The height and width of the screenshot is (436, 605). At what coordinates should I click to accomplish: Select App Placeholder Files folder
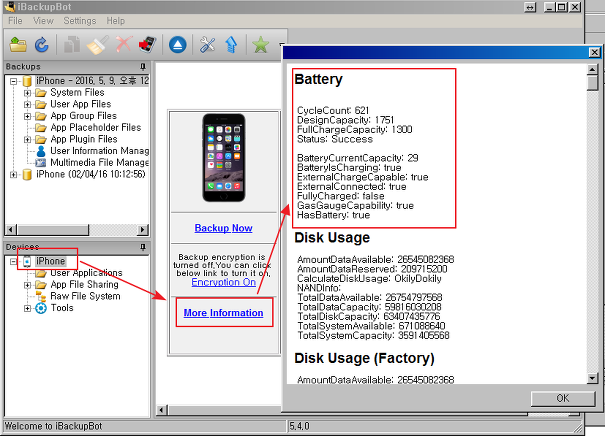pos(96,127)
